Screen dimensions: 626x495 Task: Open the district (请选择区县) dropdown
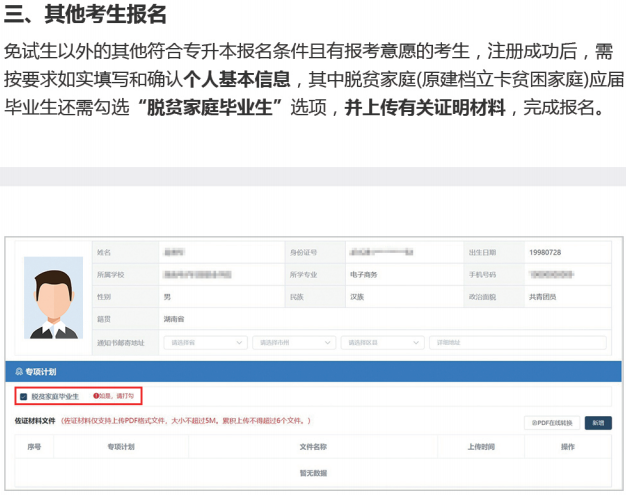(382, 342)
